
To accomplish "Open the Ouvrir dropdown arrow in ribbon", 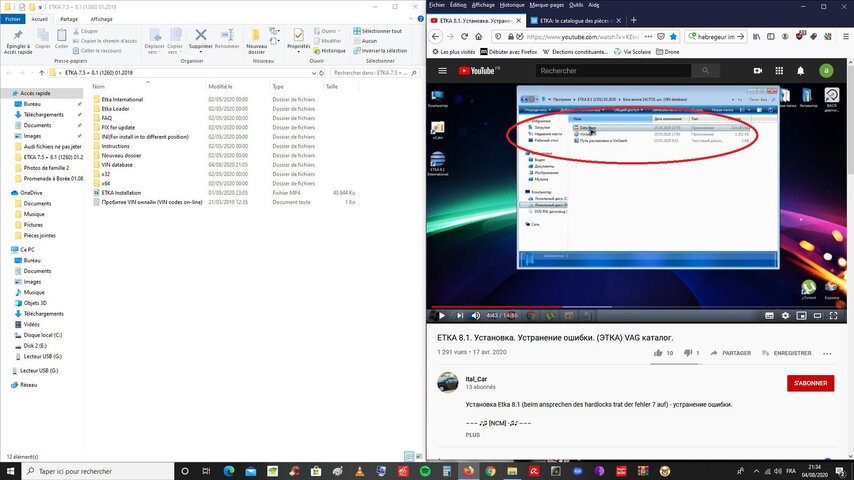I will point(341,31).
